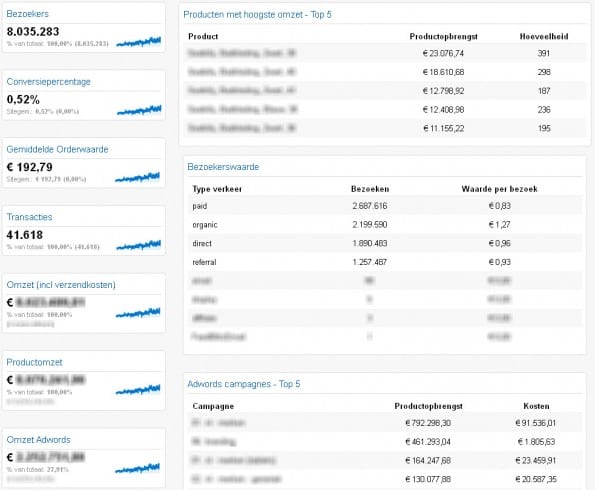Click the value per visit € 0,83
Image resolution: width=595 pixels, height=490 pixels.
(499, 206)
